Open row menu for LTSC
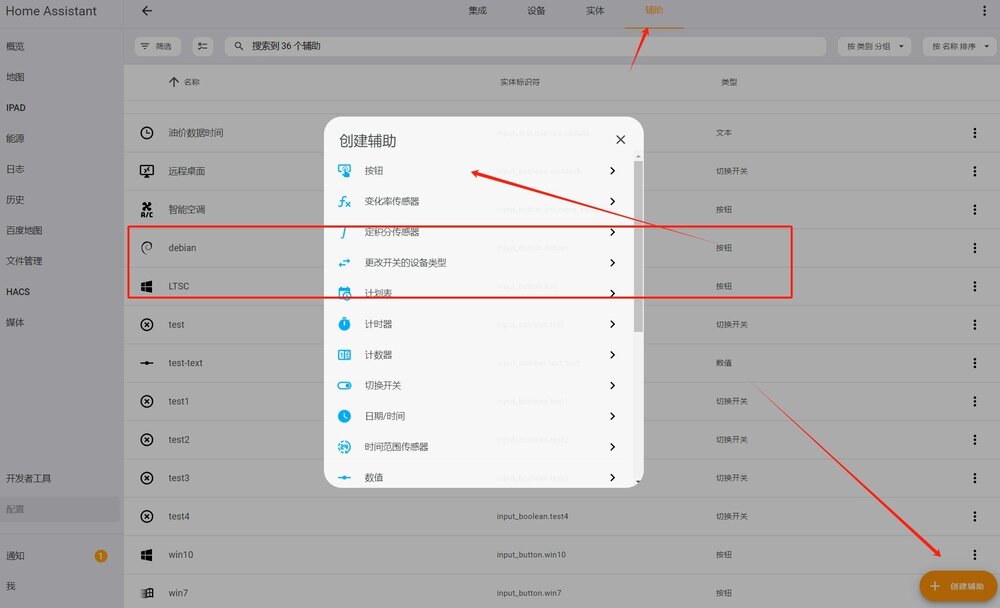 point(974,286)
